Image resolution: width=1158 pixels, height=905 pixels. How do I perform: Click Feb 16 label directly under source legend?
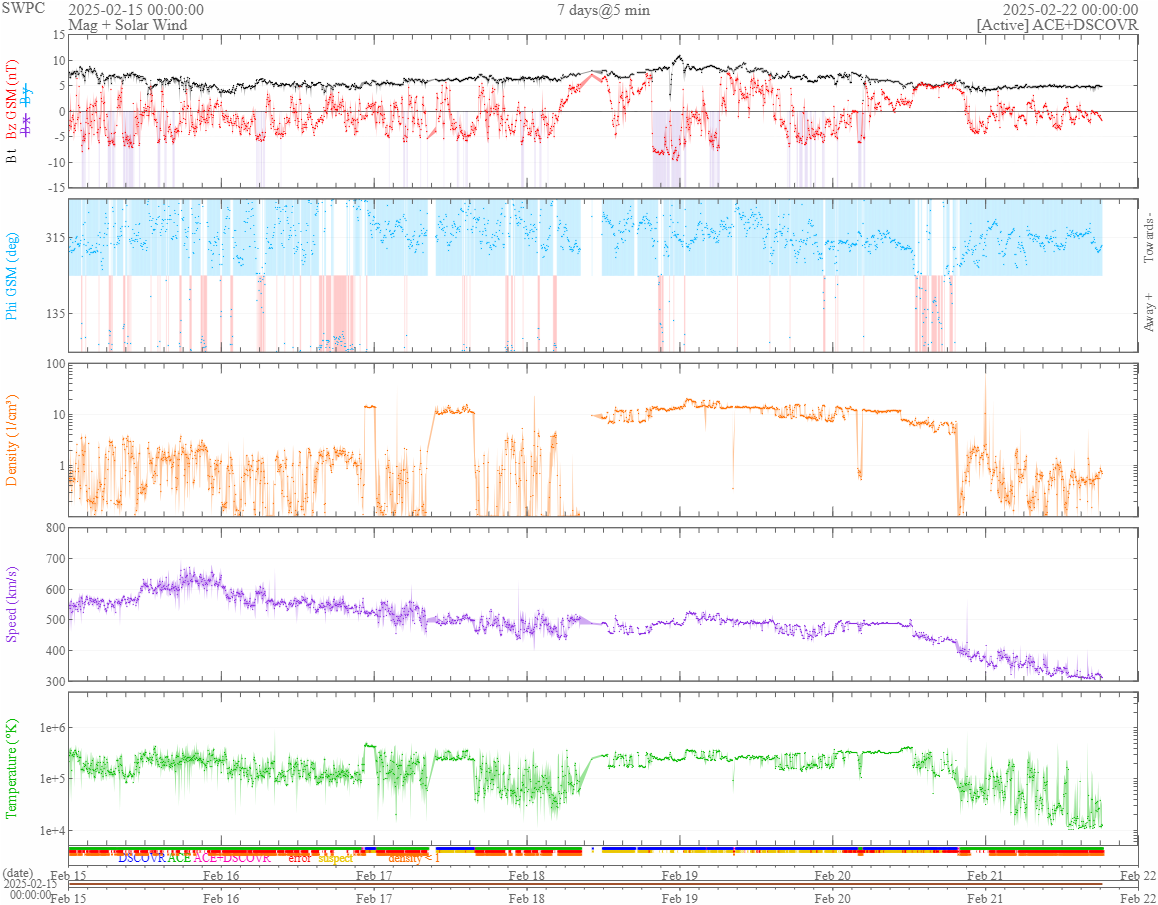[221, 875]
